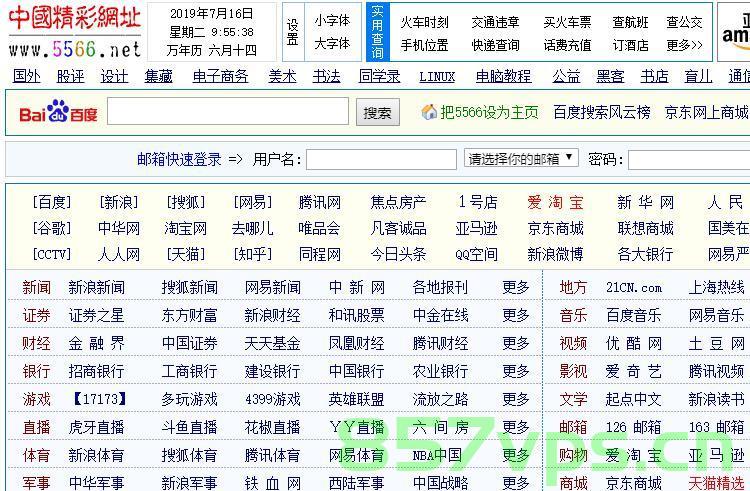Click the 中國精彩網址 5566.net site logo
Screen dimensions: 750x491
(74, 32)
